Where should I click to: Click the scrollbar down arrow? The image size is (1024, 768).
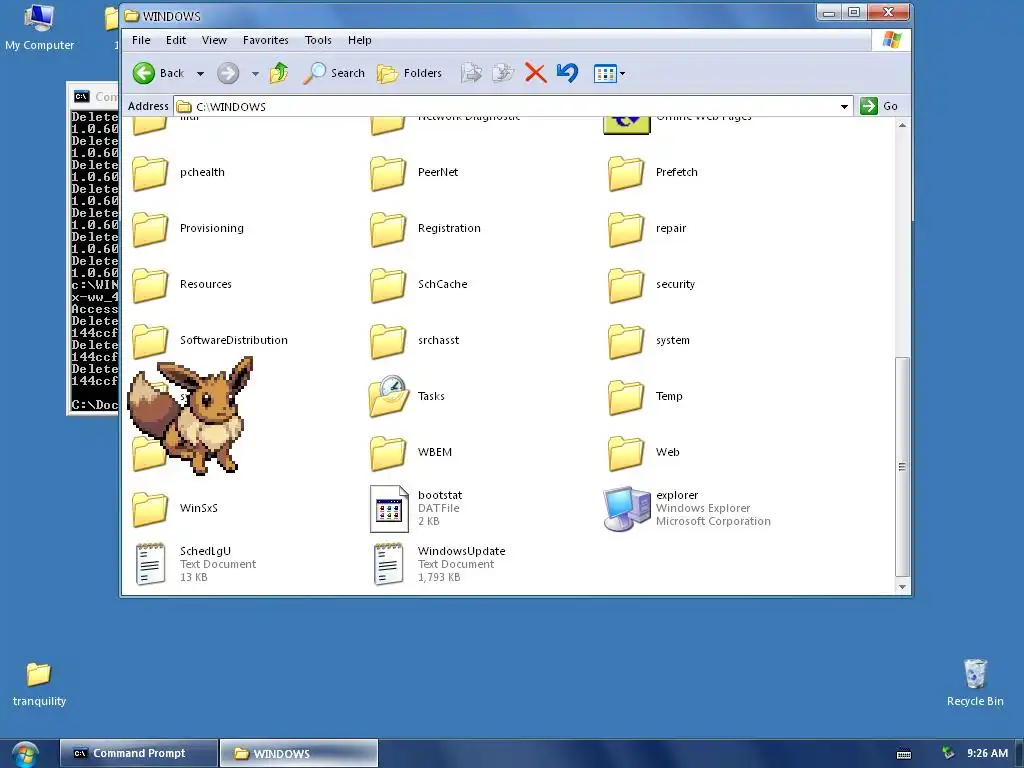click(902, 586)
